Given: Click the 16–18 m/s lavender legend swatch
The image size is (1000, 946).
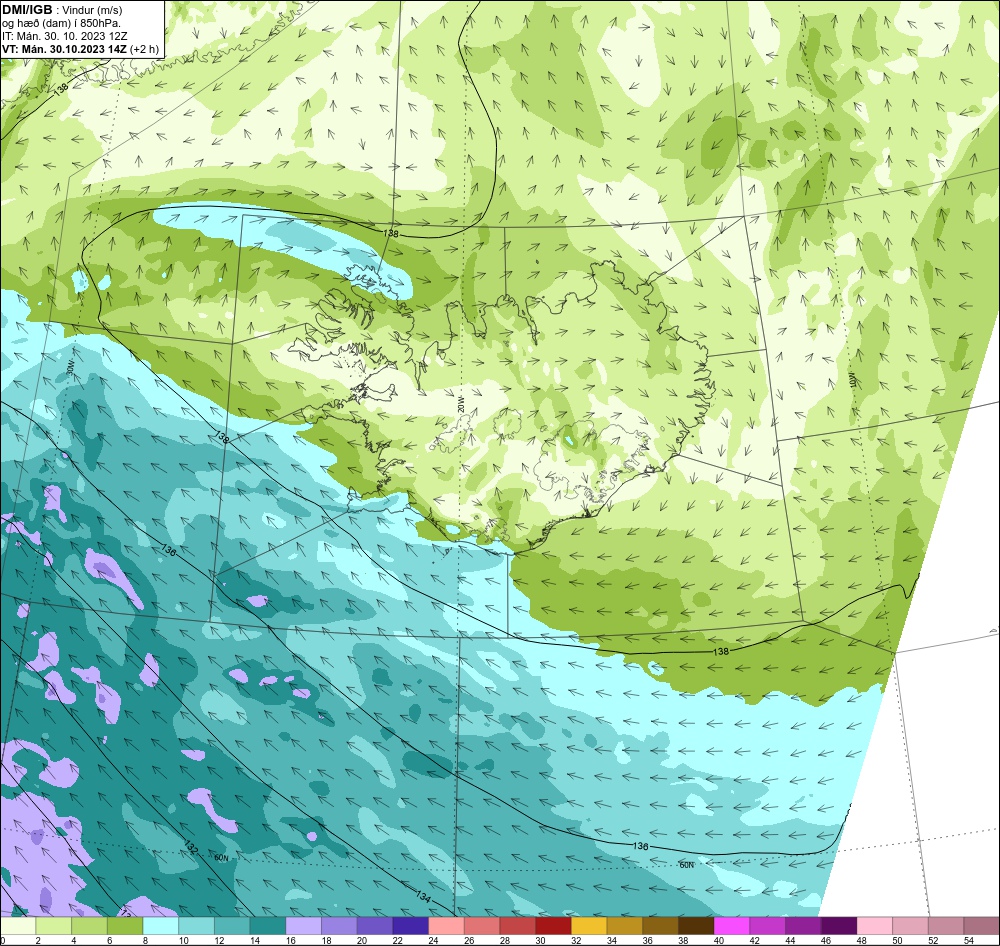Looking at the screenshot, I should click(x=304, y=926).
